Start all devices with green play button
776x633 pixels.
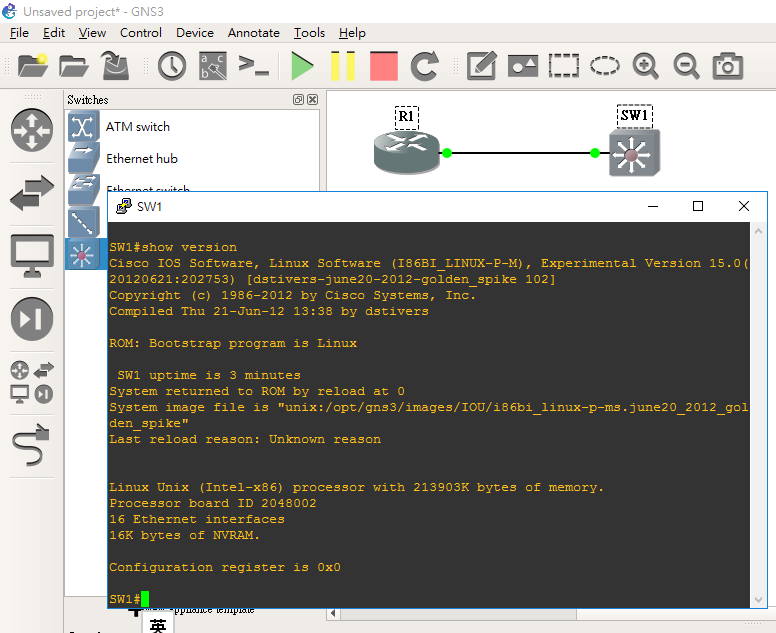pyautogui.click(x=302, y=65)
